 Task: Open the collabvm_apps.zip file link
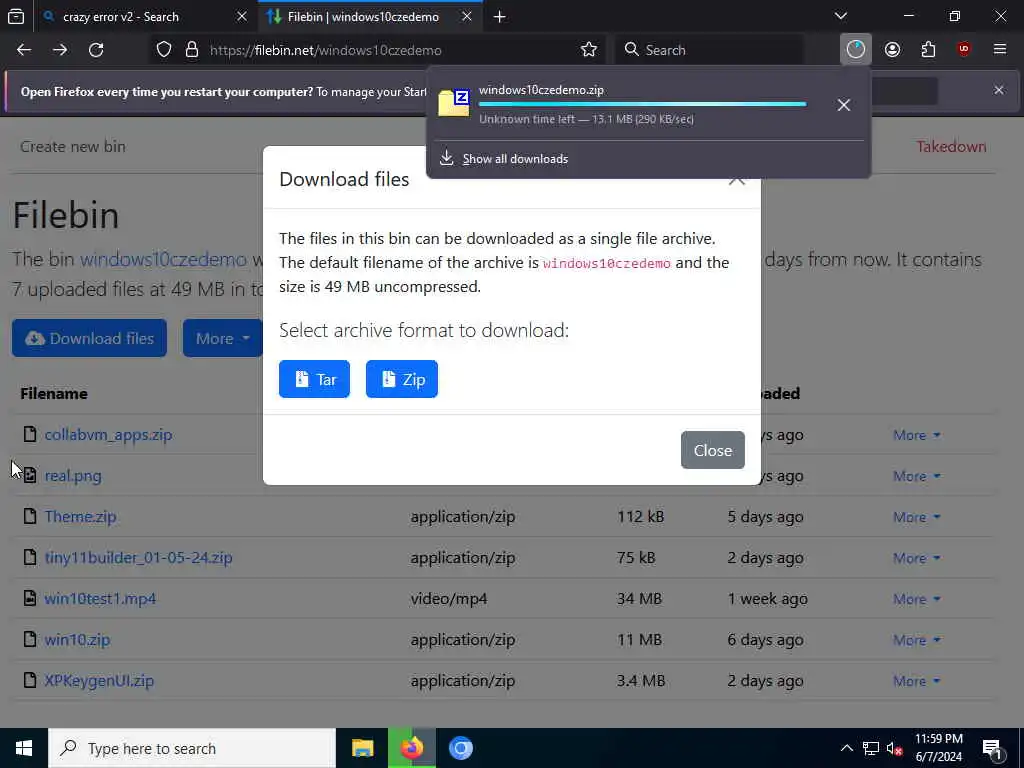(108, 435)
